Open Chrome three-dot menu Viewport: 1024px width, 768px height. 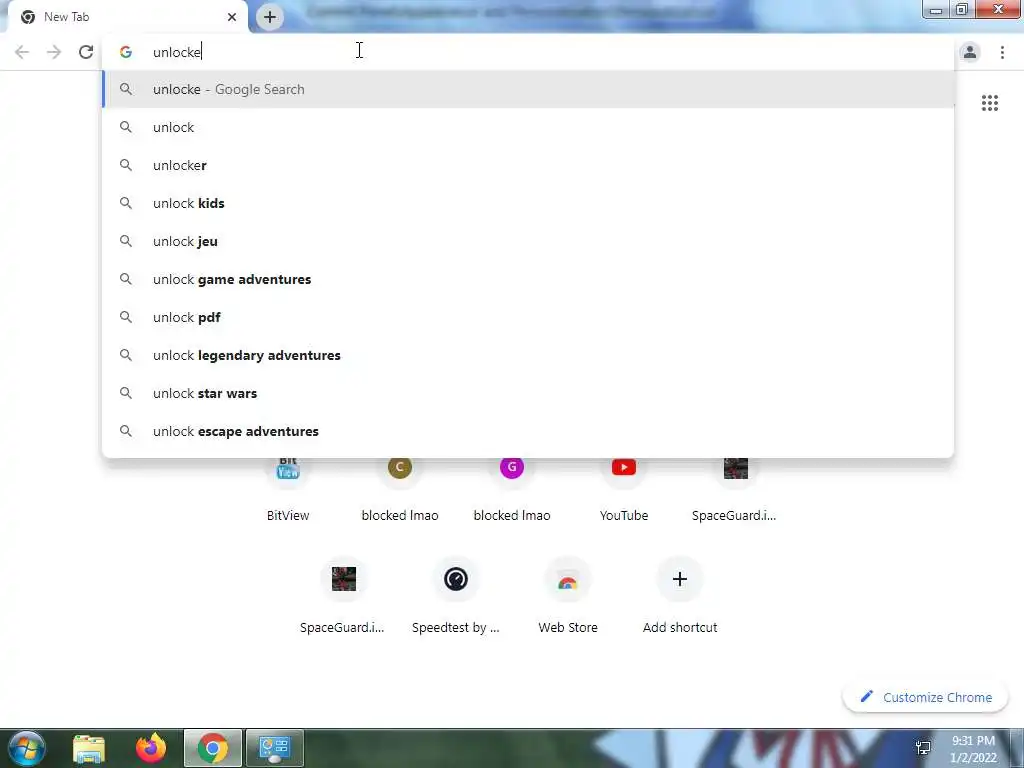pos(1002,52)
